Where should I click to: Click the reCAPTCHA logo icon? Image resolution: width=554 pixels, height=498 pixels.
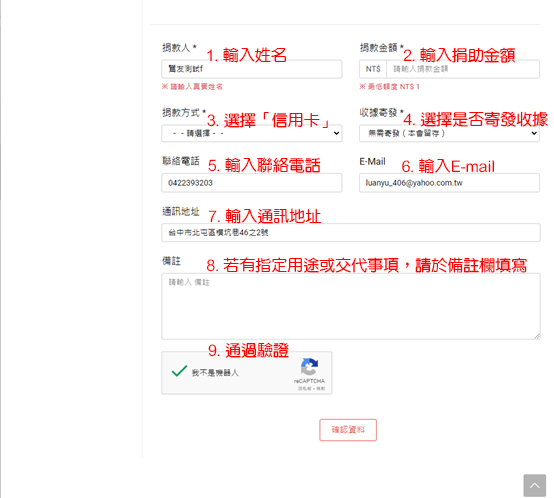coord(309,367)
